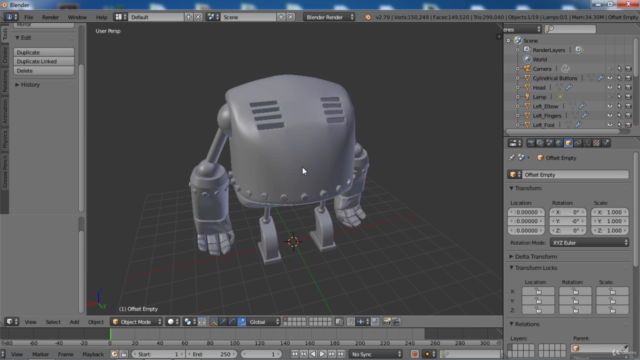
Task: Open the Blender Render engine dropdown
Action: click(329, 17)
